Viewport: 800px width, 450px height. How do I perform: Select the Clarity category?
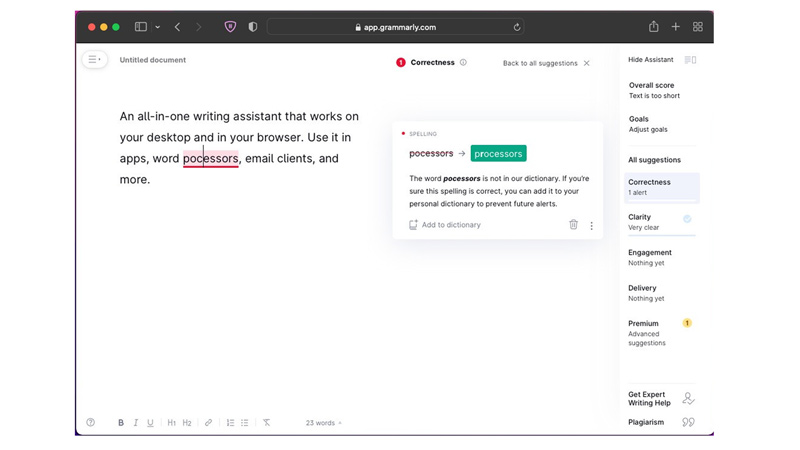tap(661, 222)
